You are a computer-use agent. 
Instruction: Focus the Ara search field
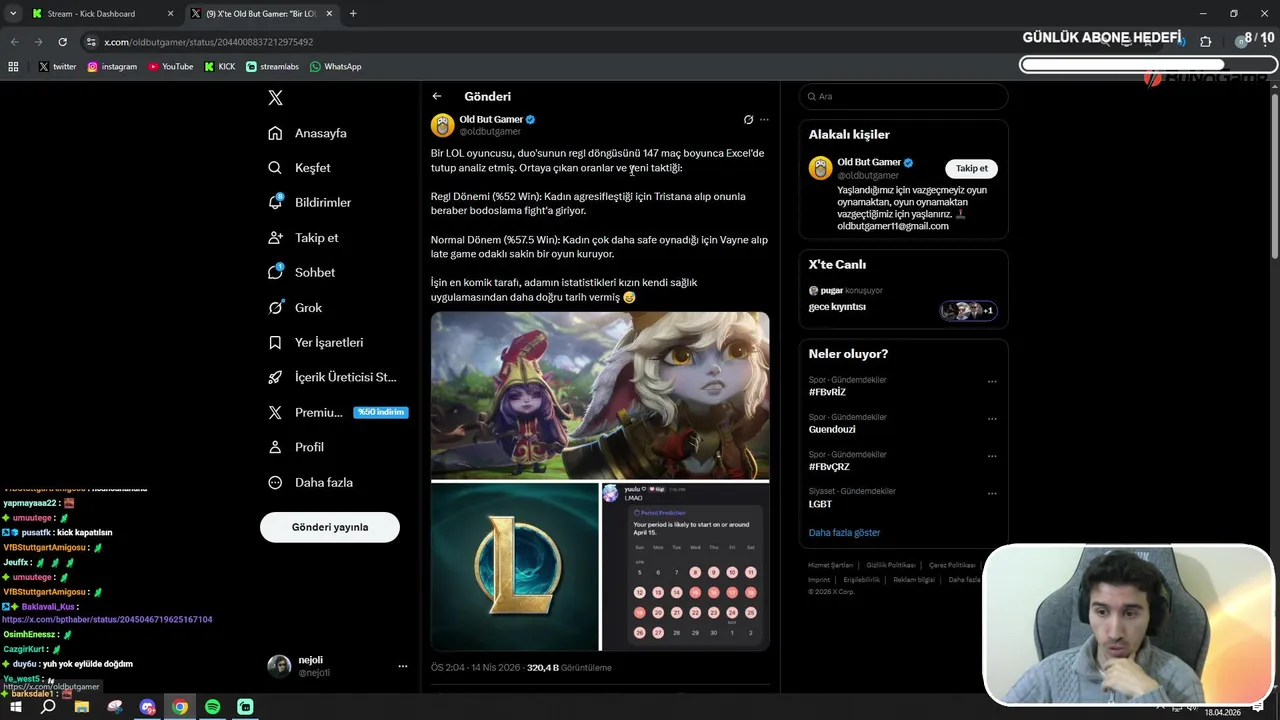[903, 96]
